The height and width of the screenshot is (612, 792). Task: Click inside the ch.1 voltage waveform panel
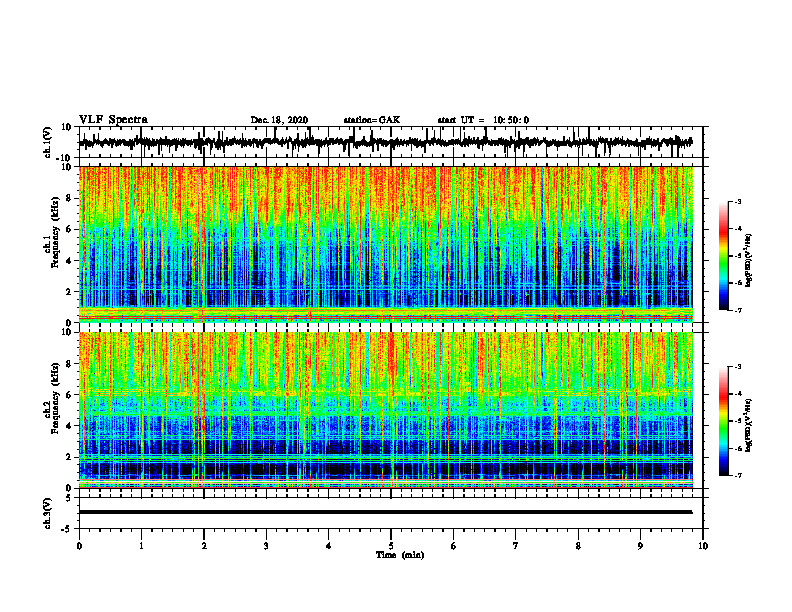390,142
